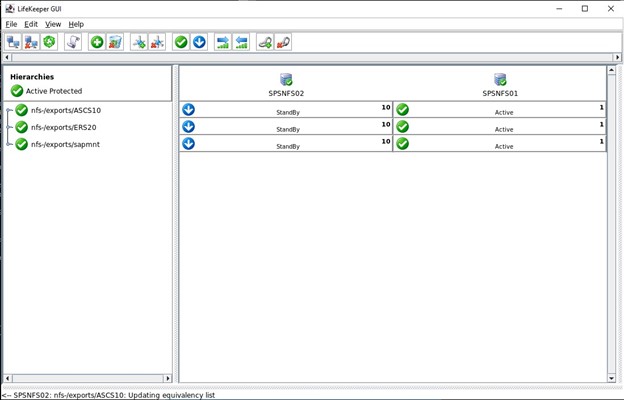Click SPSNFS02 server name label

point(286,94)
